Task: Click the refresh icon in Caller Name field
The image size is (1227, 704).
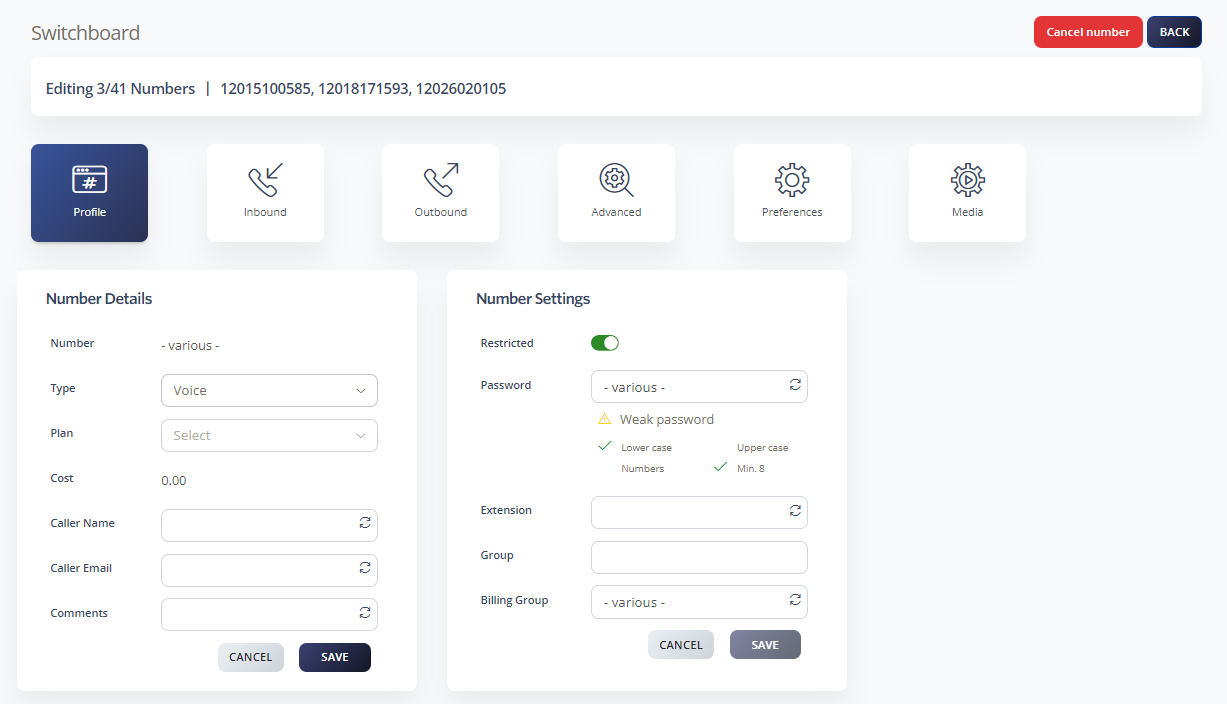Action: (365, 523)
